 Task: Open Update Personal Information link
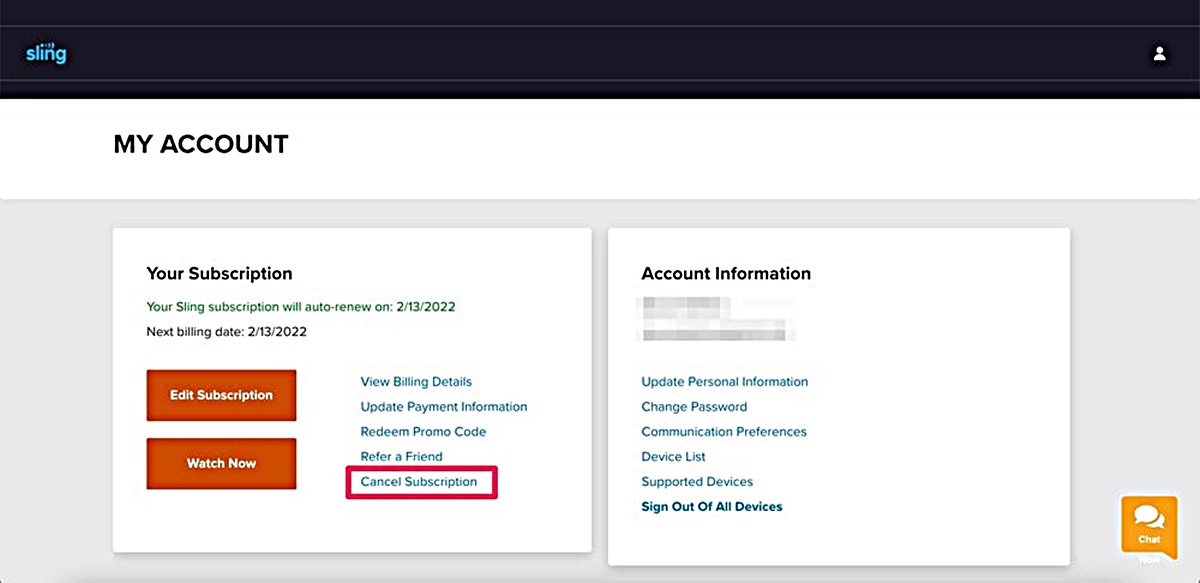coord(724,382)
